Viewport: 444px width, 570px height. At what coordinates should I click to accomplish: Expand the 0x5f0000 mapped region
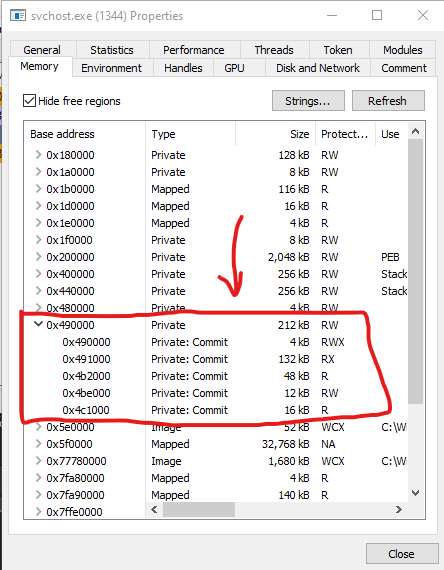tap(38, 444)
